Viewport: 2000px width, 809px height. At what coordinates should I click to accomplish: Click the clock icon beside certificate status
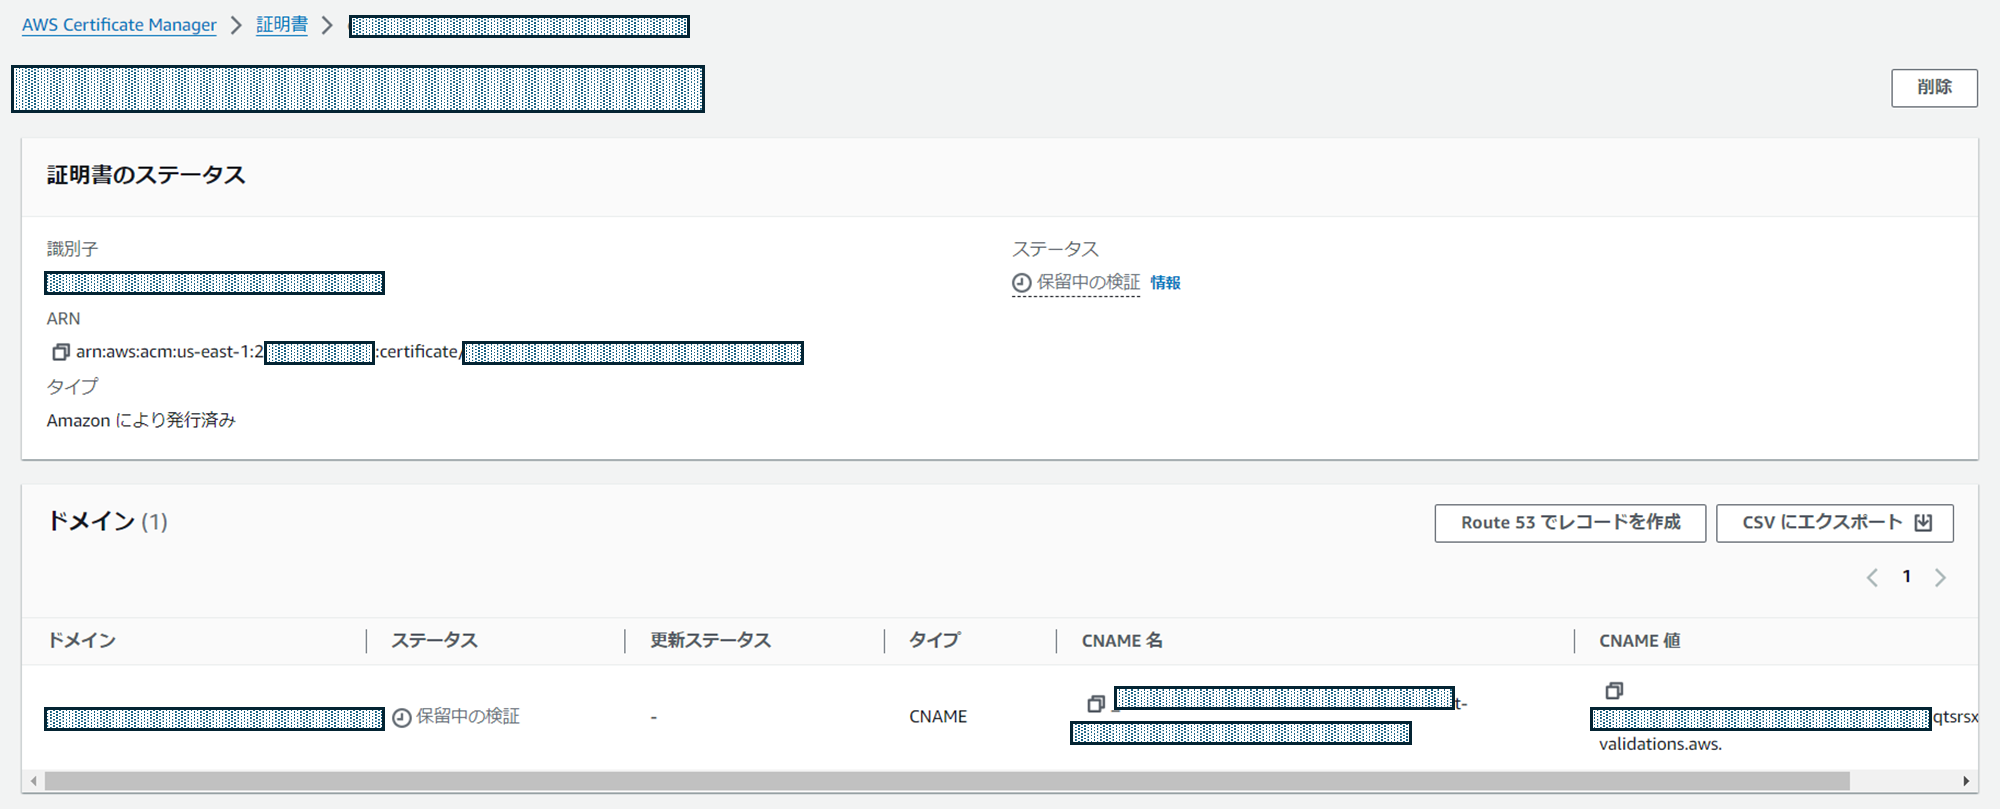coord(1021,284)
